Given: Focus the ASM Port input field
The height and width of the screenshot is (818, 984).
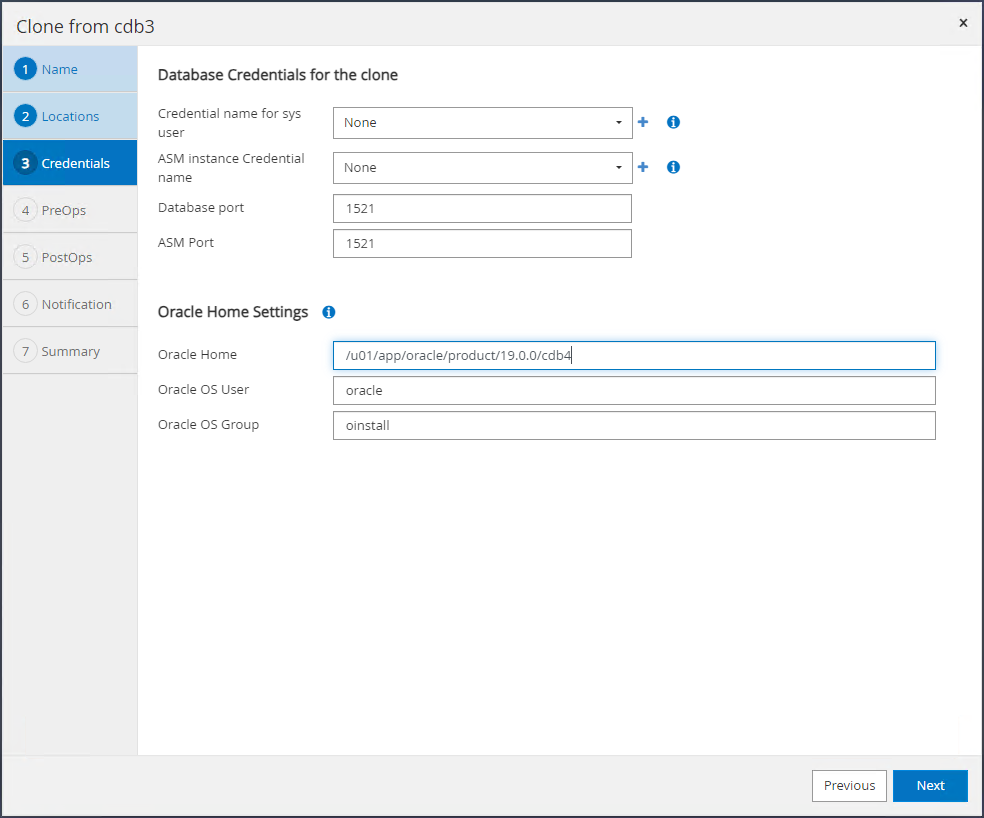Looking at the screenshot, I should point(482,244).
